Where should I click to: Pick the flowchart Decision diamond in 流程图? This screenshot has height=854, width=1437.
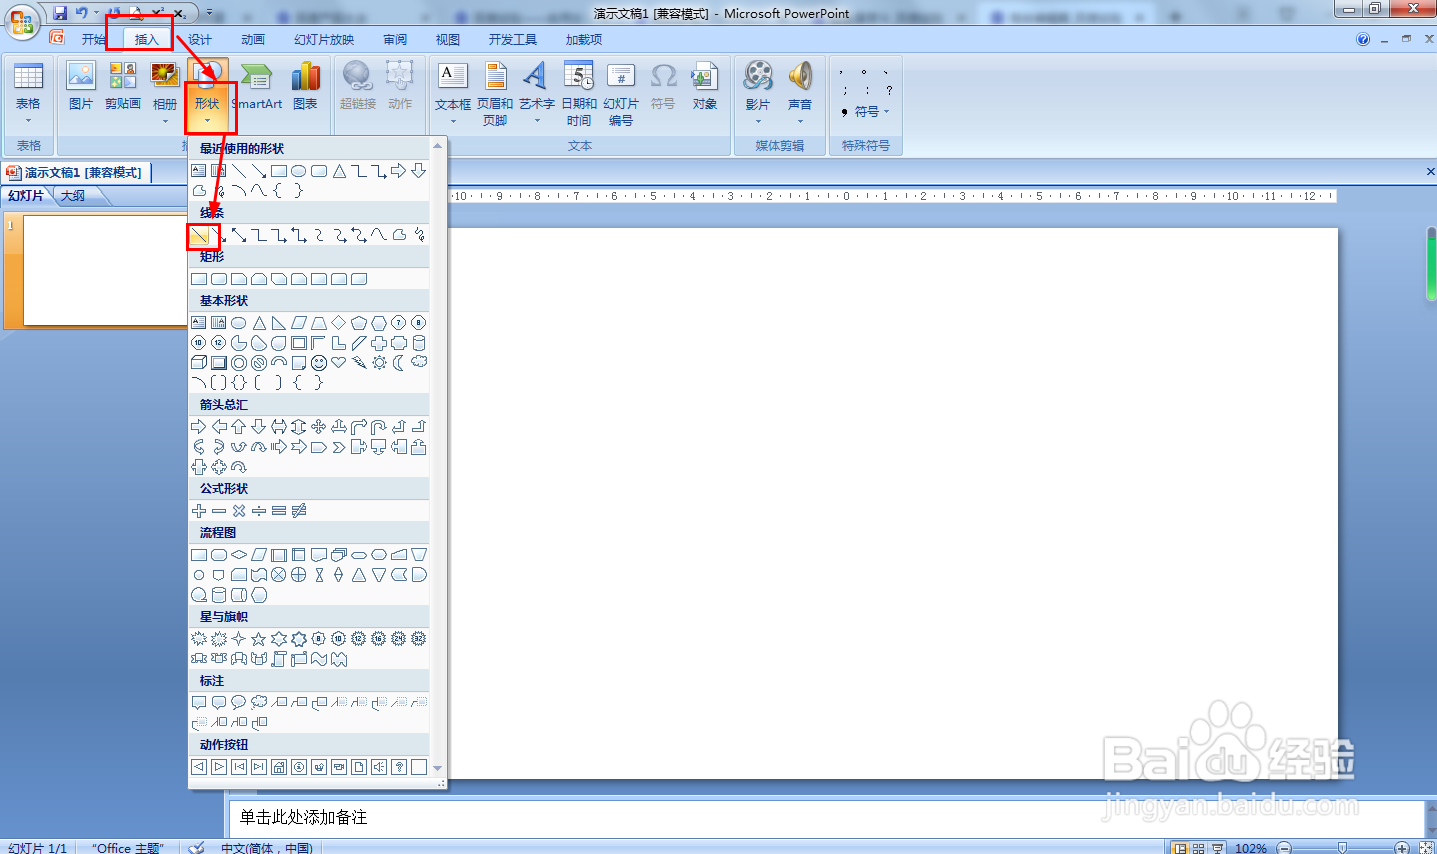point(239,555)
